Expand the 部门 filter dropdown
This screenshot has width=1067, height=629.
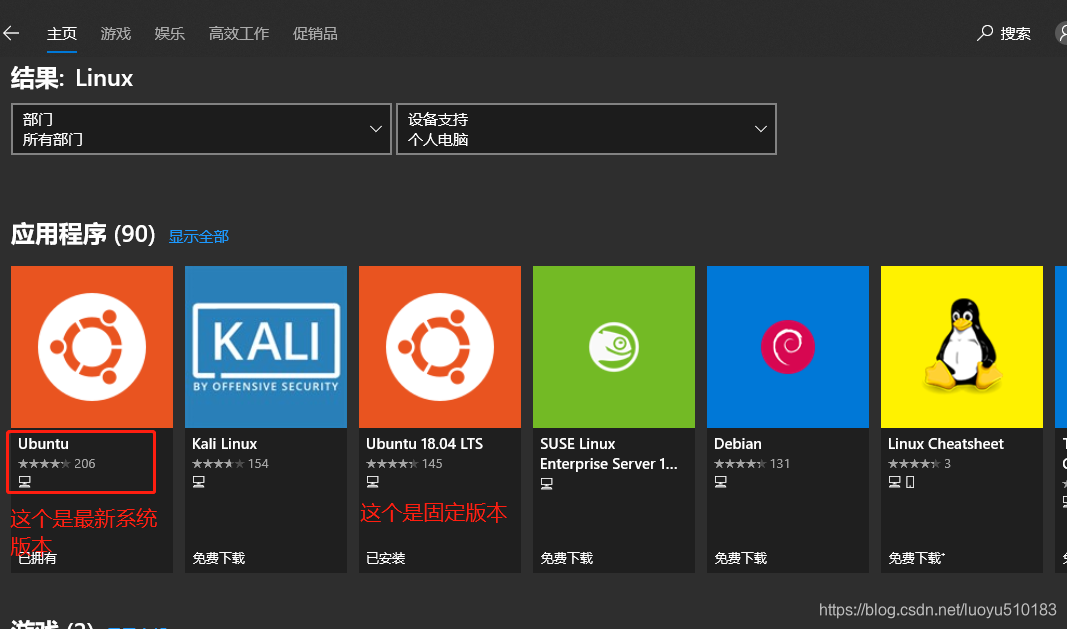pos(201,129)
